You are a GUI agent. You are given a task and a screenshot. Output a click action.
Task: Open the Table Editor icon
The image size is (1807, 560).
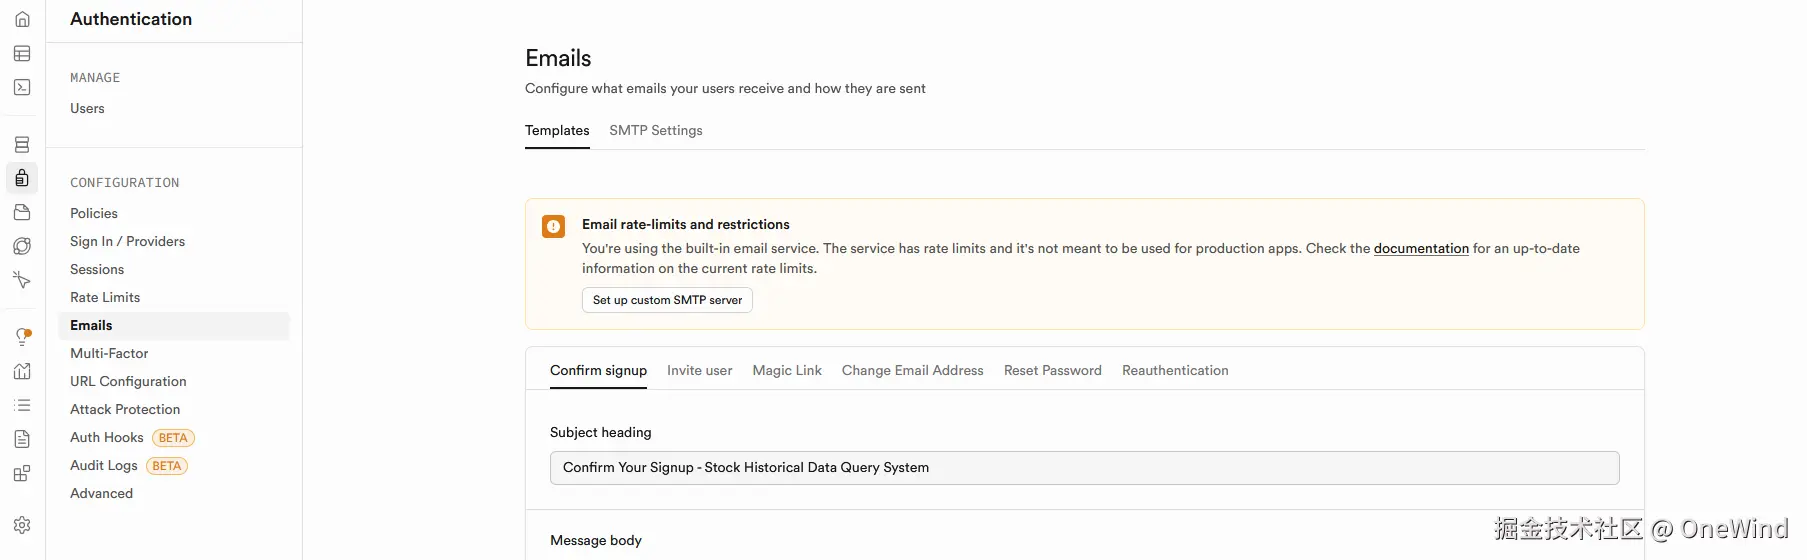(22, 53)
